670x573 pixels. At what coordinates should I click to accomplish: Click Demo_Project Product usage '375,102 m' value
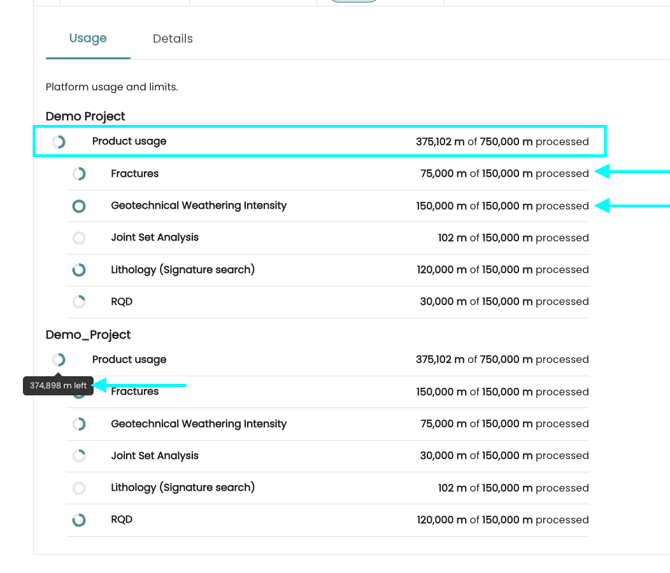pos(440,359)
